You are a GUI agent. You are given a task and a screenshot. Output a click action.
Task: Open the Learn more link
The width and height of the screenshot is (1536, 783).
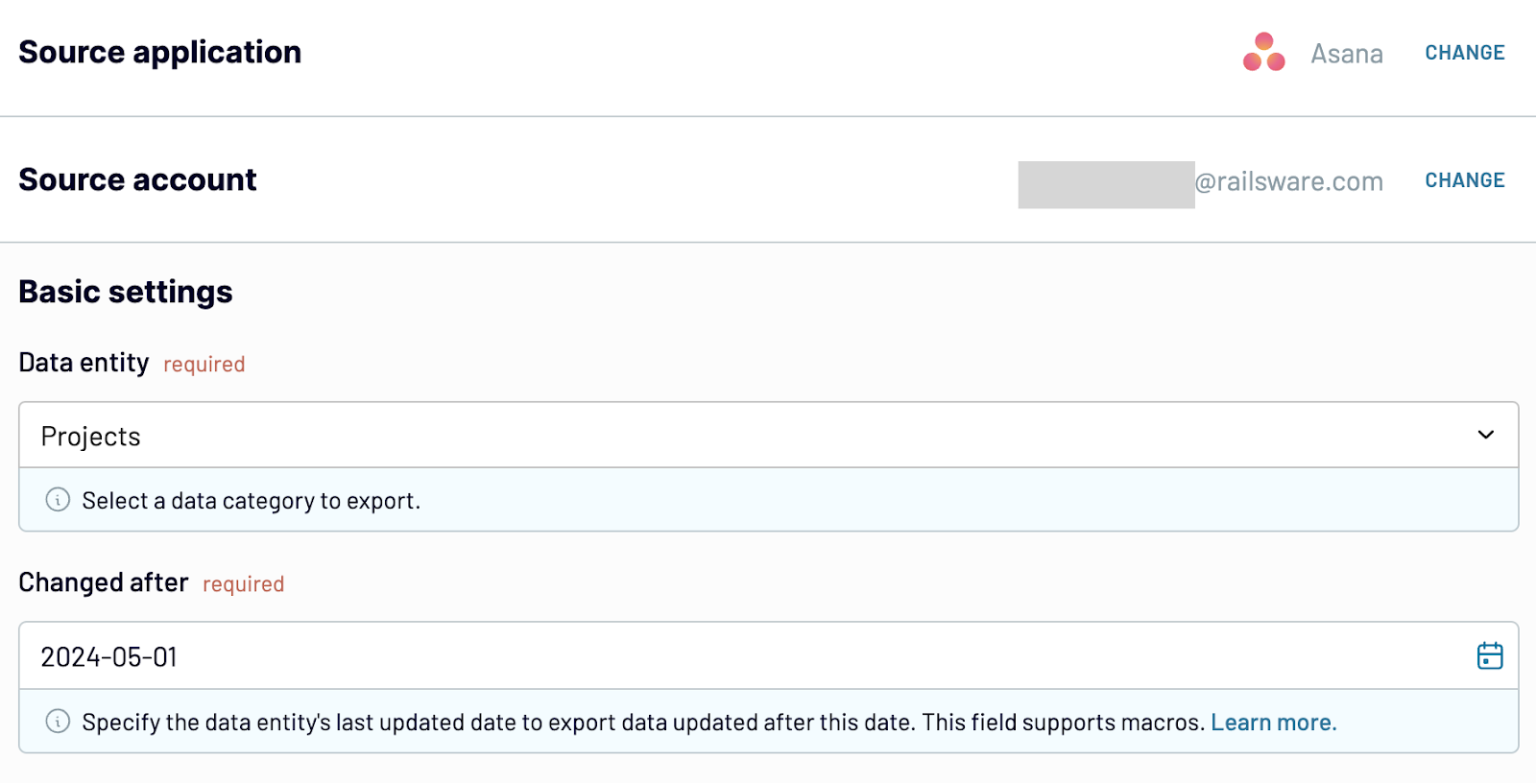pos(1272,721)
